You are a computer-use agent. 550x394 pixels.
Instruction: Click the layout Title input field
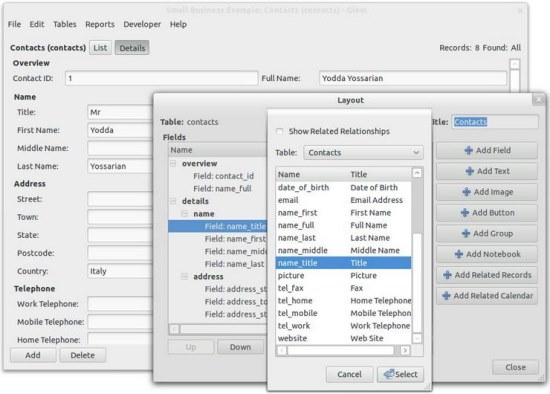pos(495,122)
